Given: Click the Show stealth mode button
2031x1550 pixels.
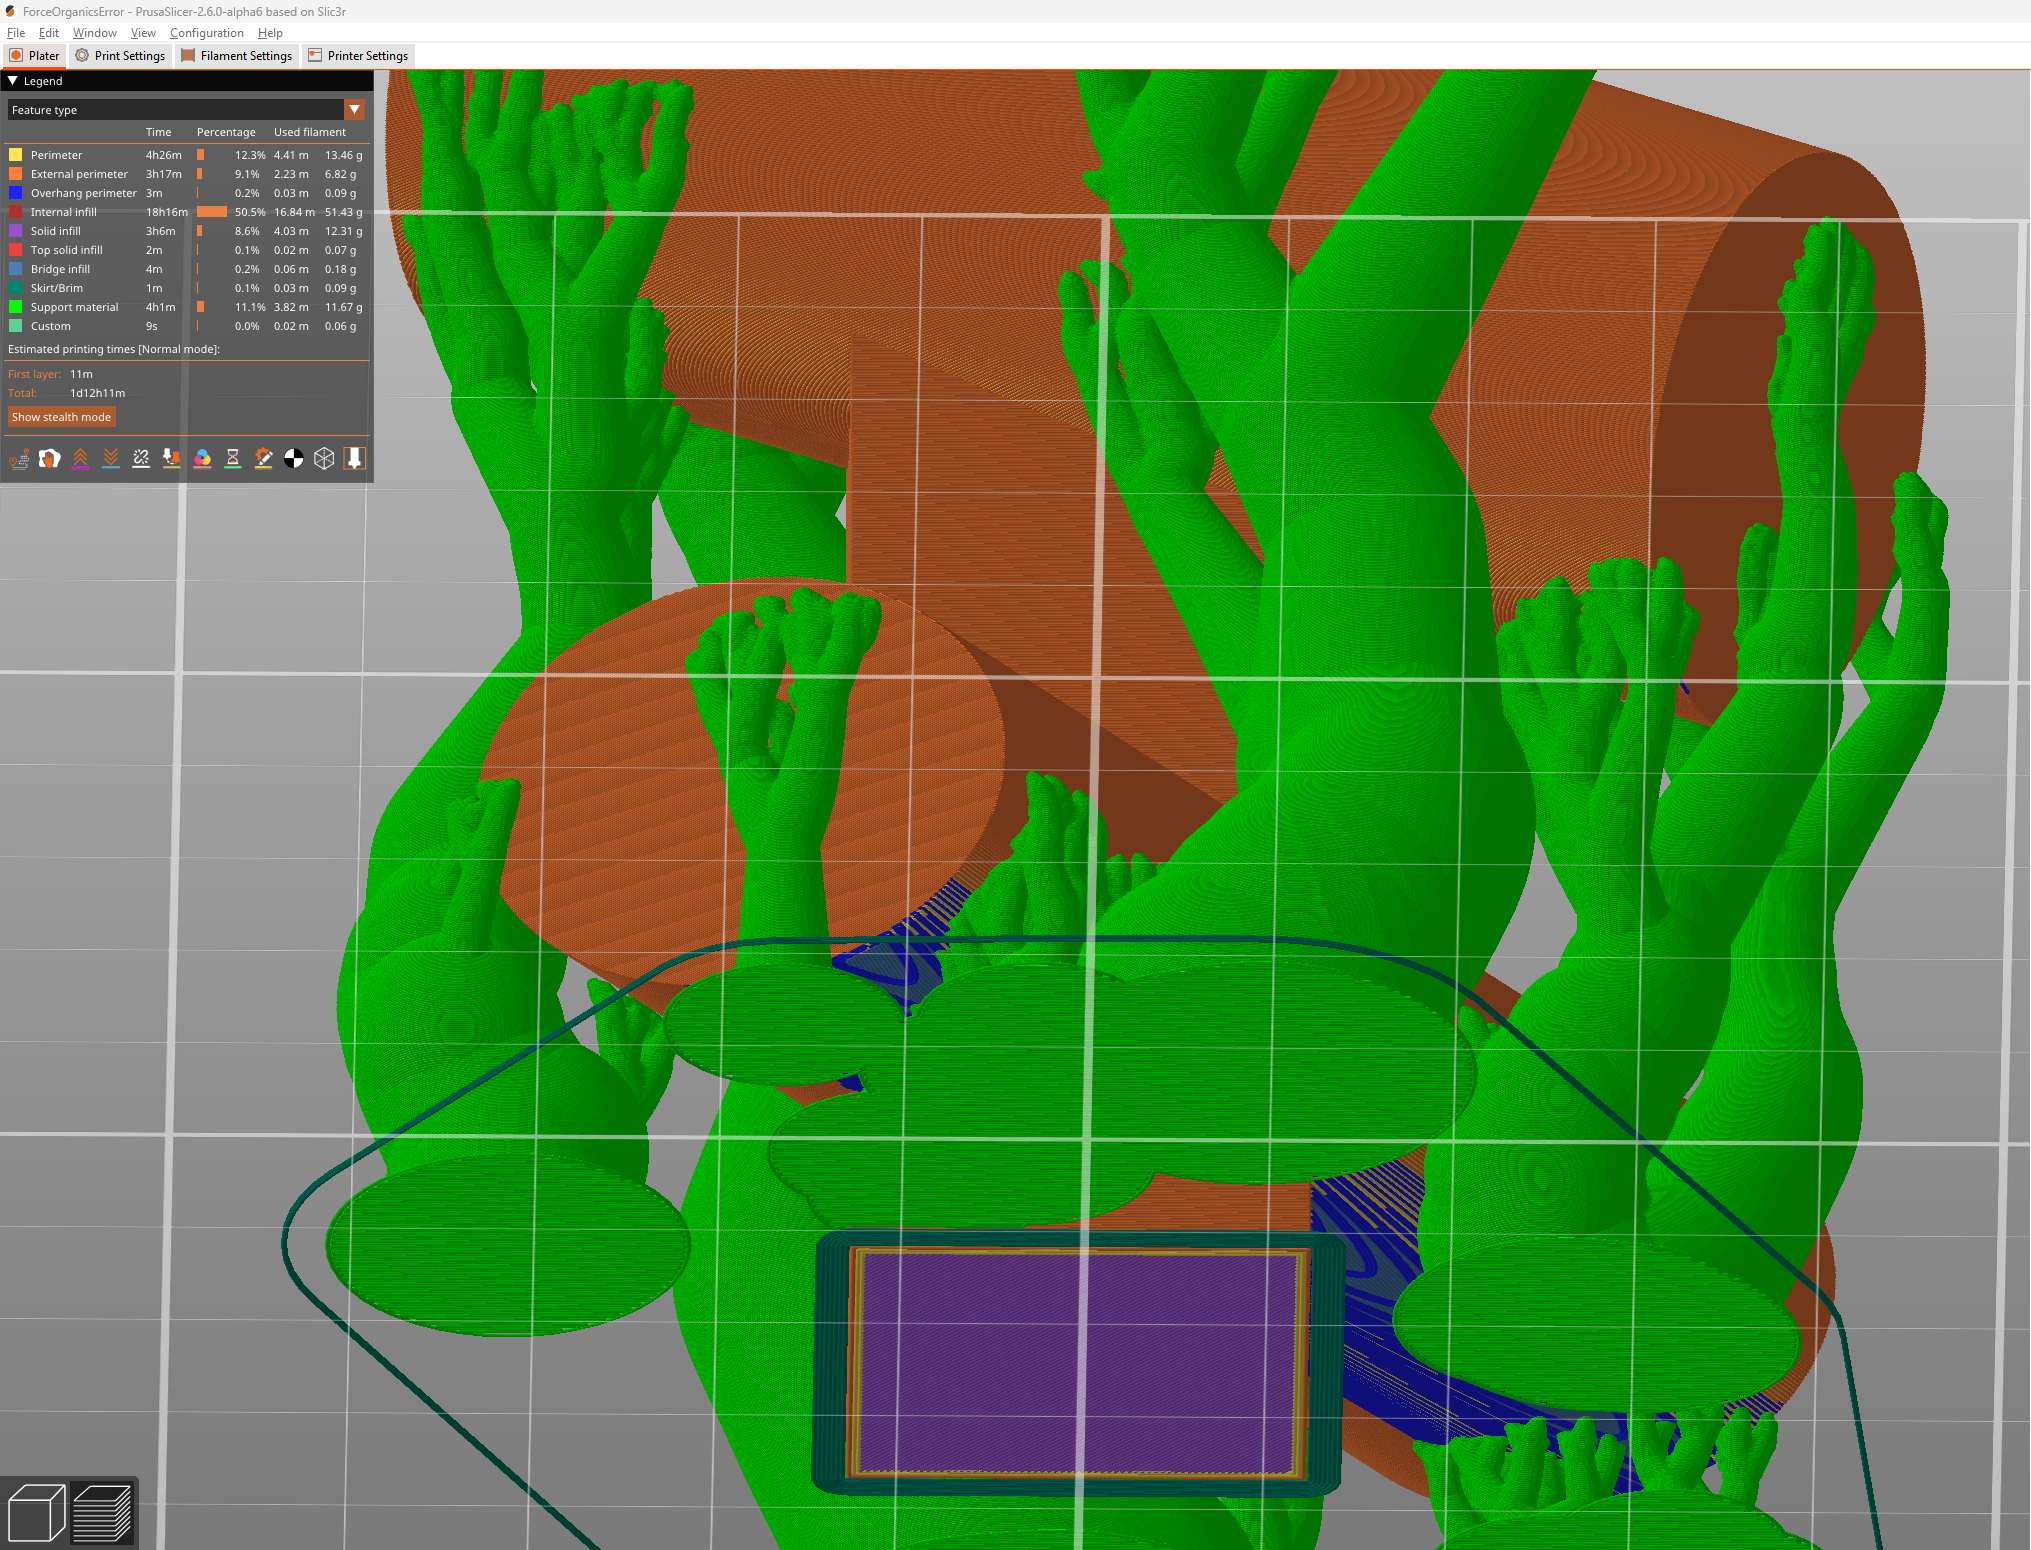Looking at the screenshot, I should (x=61, y=417).
